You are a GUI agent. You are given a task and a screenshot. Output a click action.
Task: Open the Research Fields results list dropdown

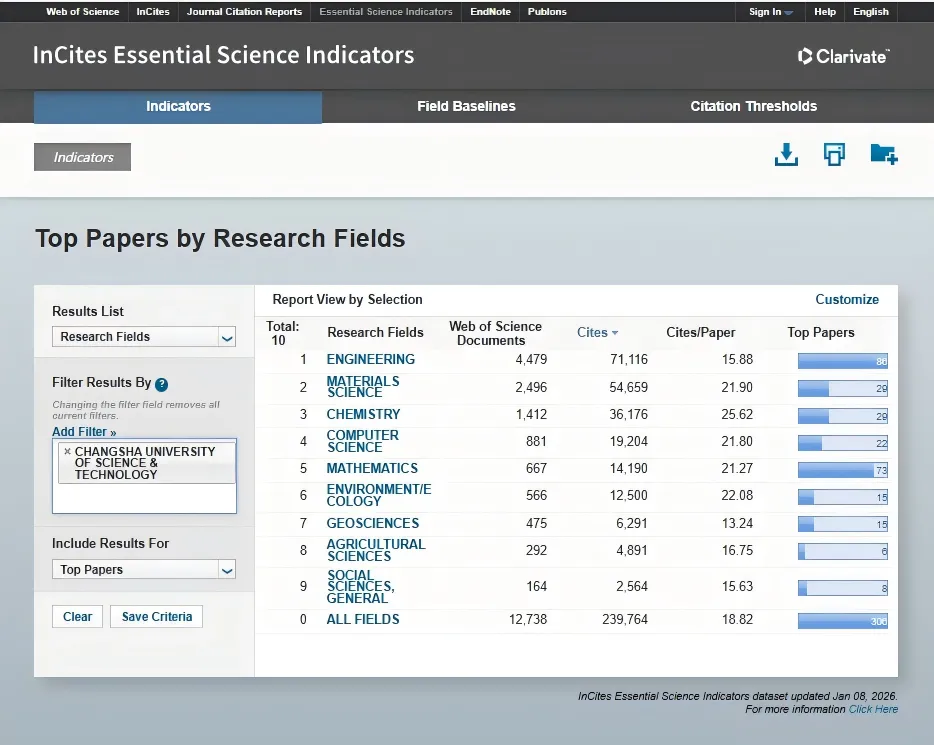[x=144, y=337]
